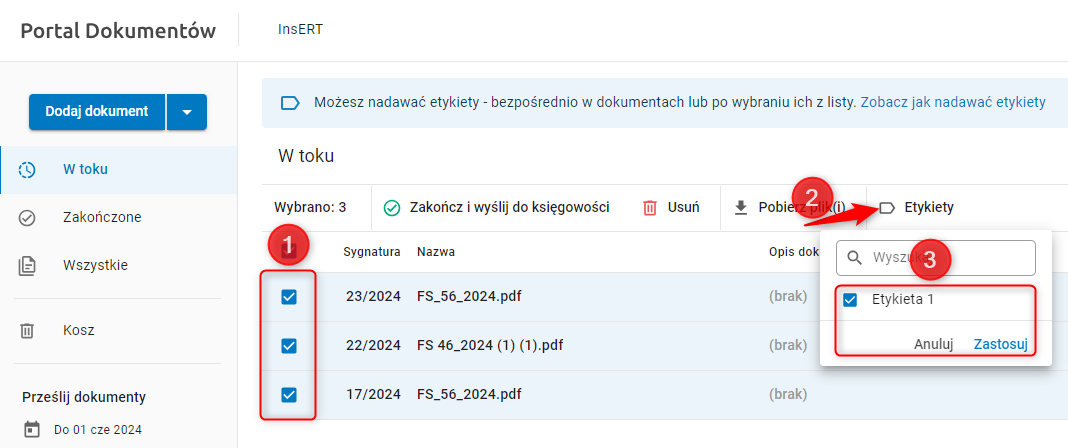Image resolution: width=1068 pixels, height=448 pixels.
Task: Toggle the Etykieta 1 checkbox
Action: click(851, 299)
